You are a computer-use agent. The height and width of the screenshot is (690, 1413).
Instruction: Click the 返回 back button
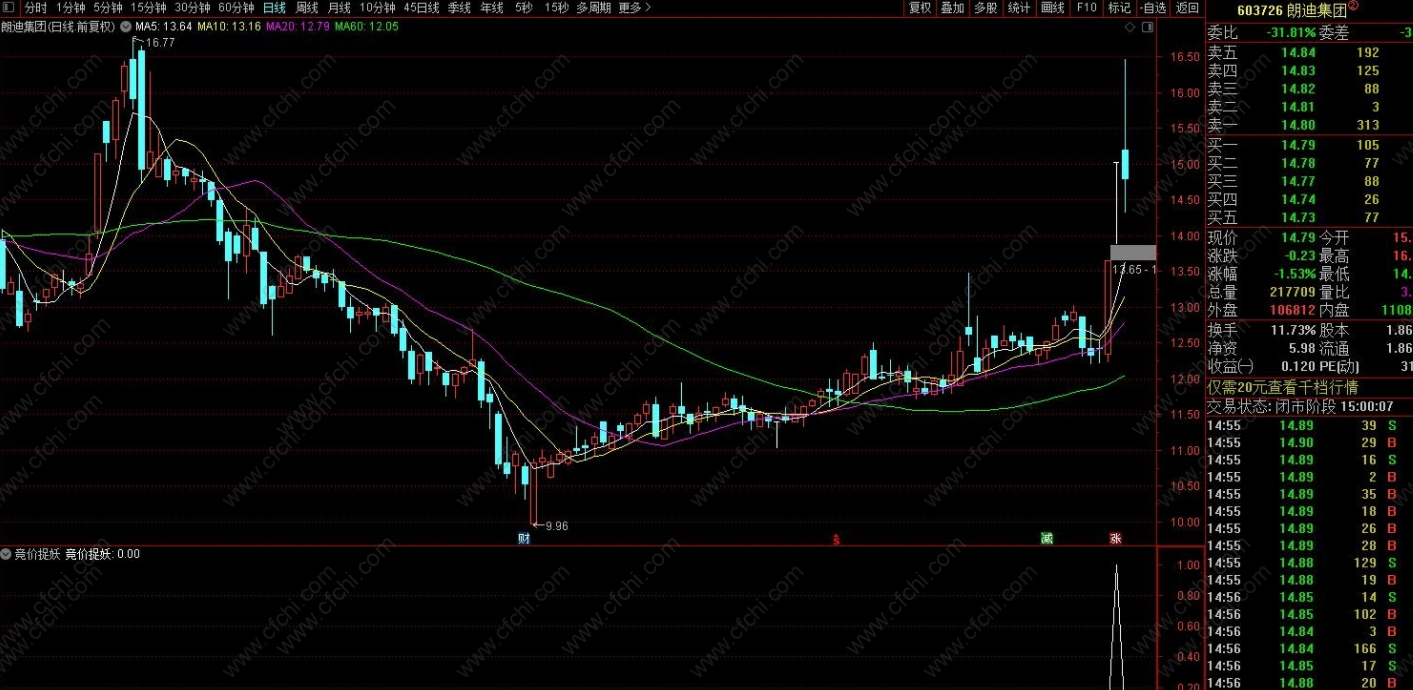point(1187,8)
